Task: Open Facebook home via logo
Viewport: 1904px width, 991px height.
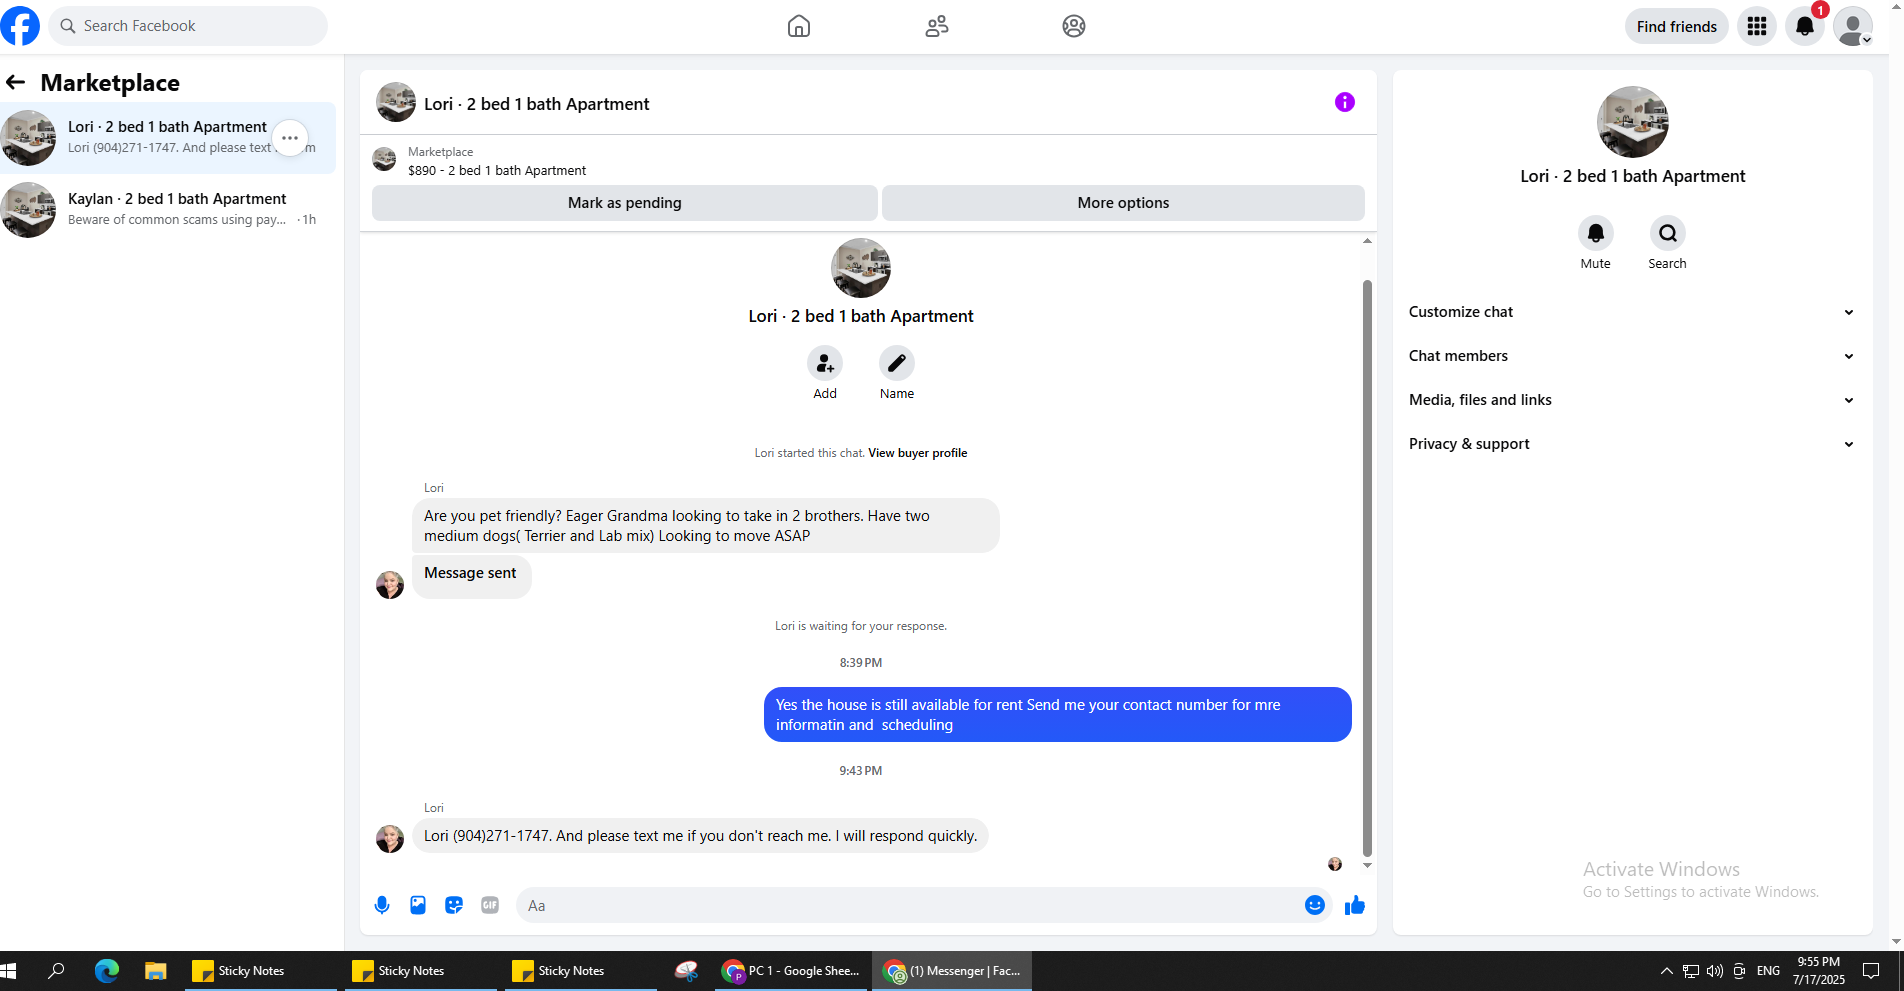Action: 20,26
